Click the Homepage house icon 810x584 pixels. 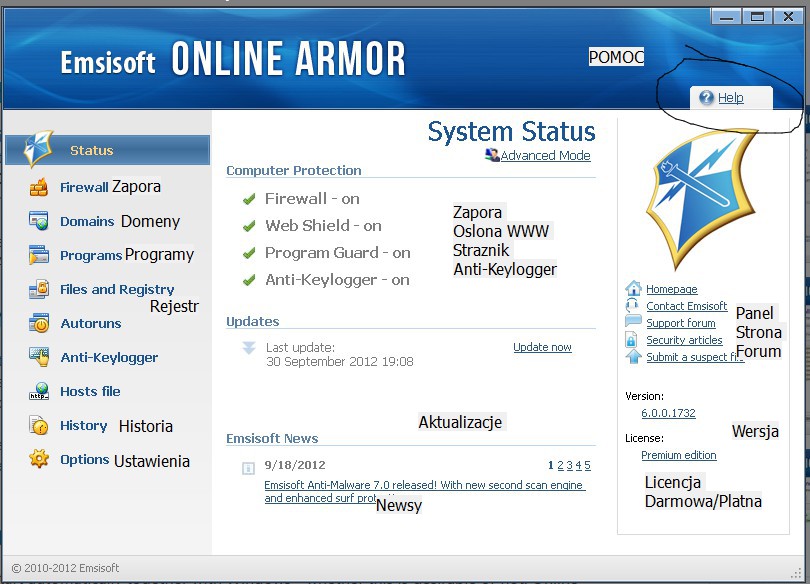point(633,288)
